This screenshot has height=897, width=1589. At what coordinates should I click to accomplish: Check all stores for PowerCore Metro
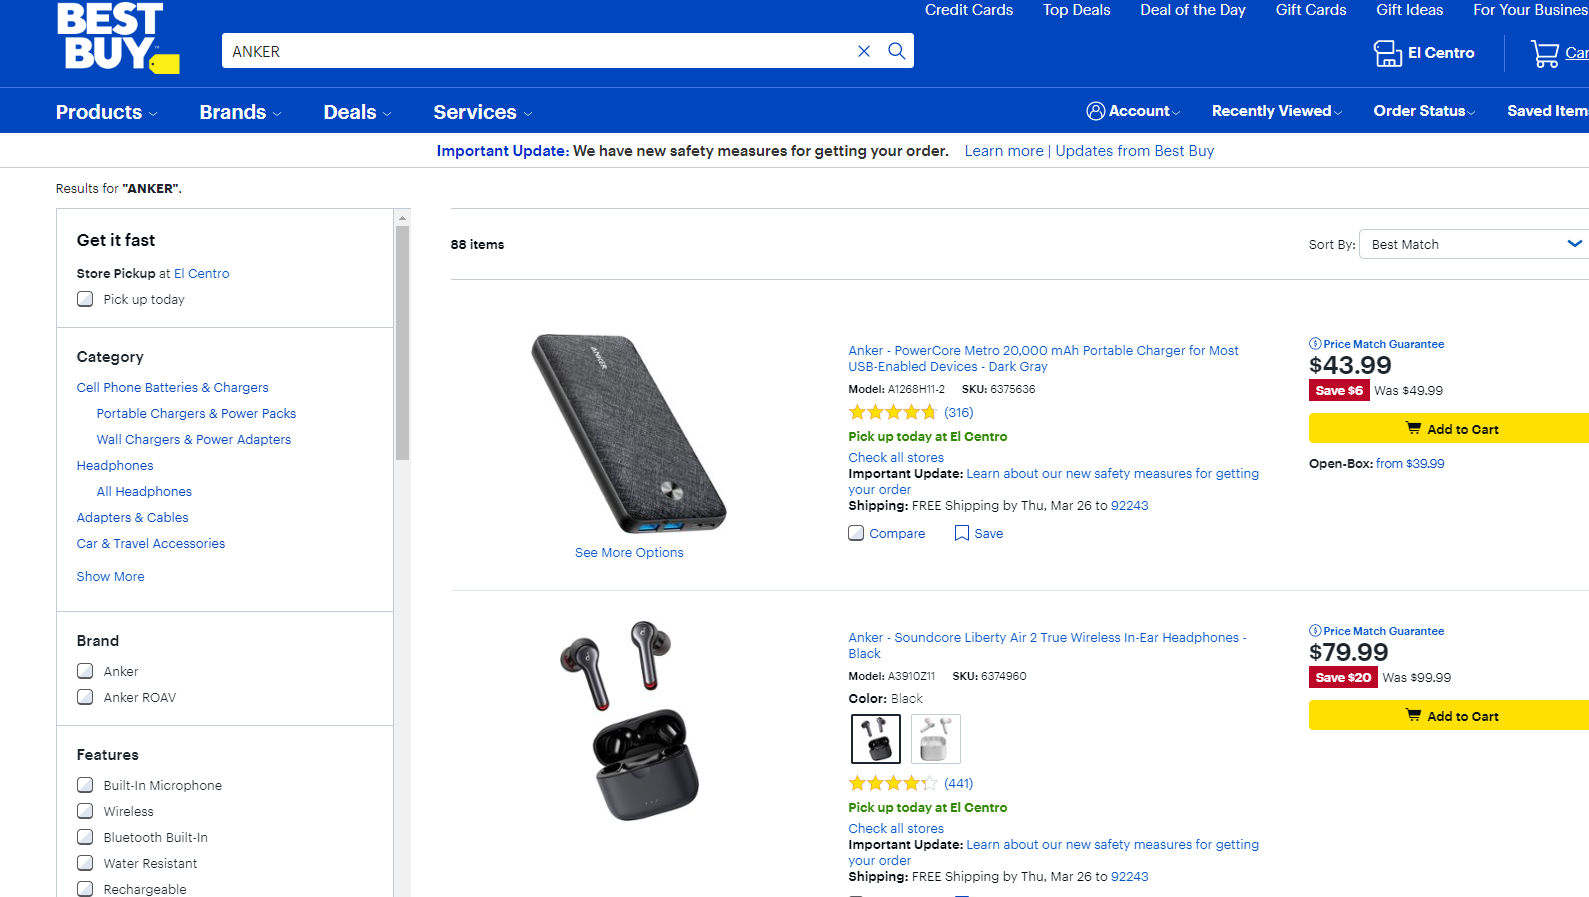pyautogui.click(x=896, y=457)
